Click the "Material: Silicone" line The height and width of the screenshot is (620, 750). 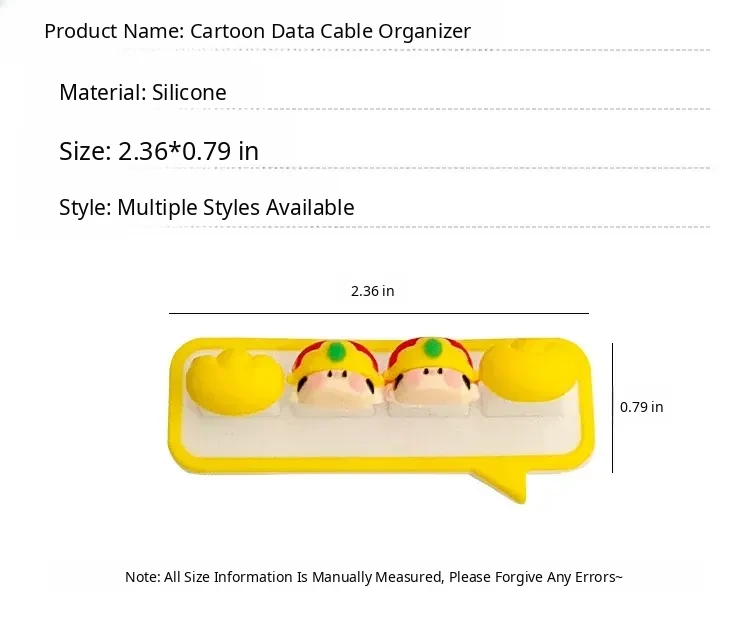143,93
